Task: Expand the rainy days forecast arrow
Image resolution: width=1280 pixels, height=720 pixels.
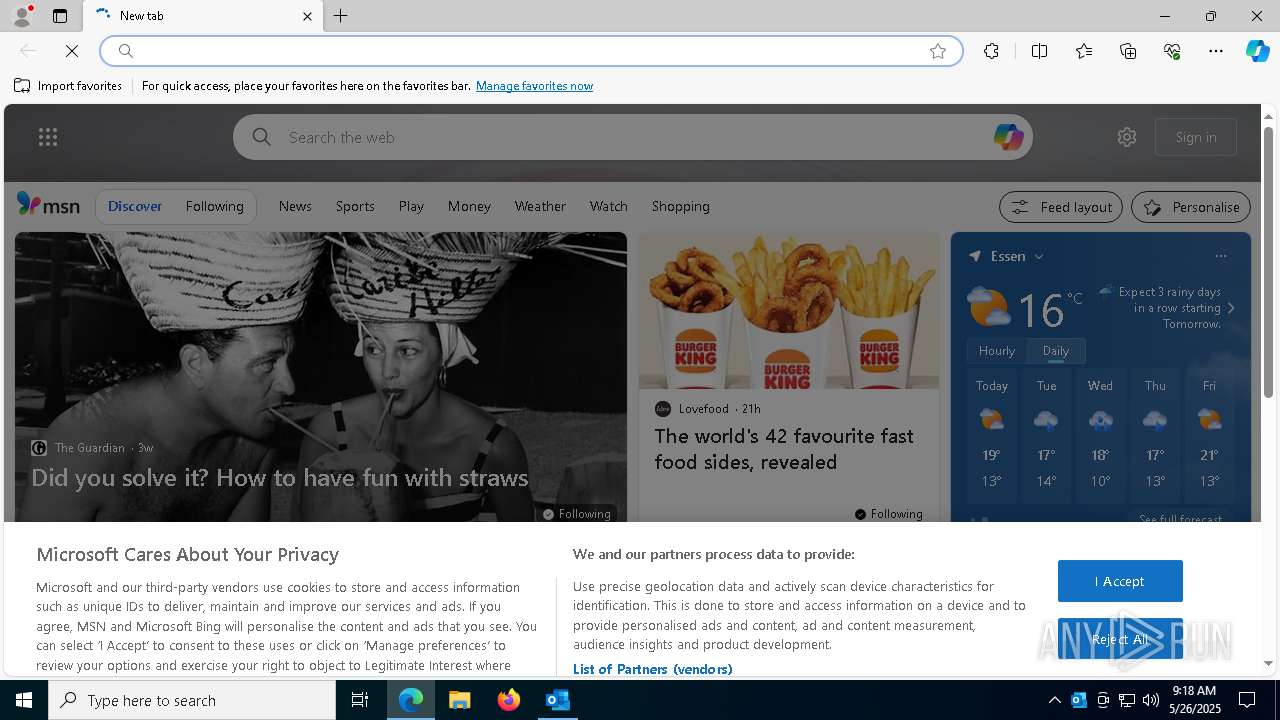Action: (1231, 308)
